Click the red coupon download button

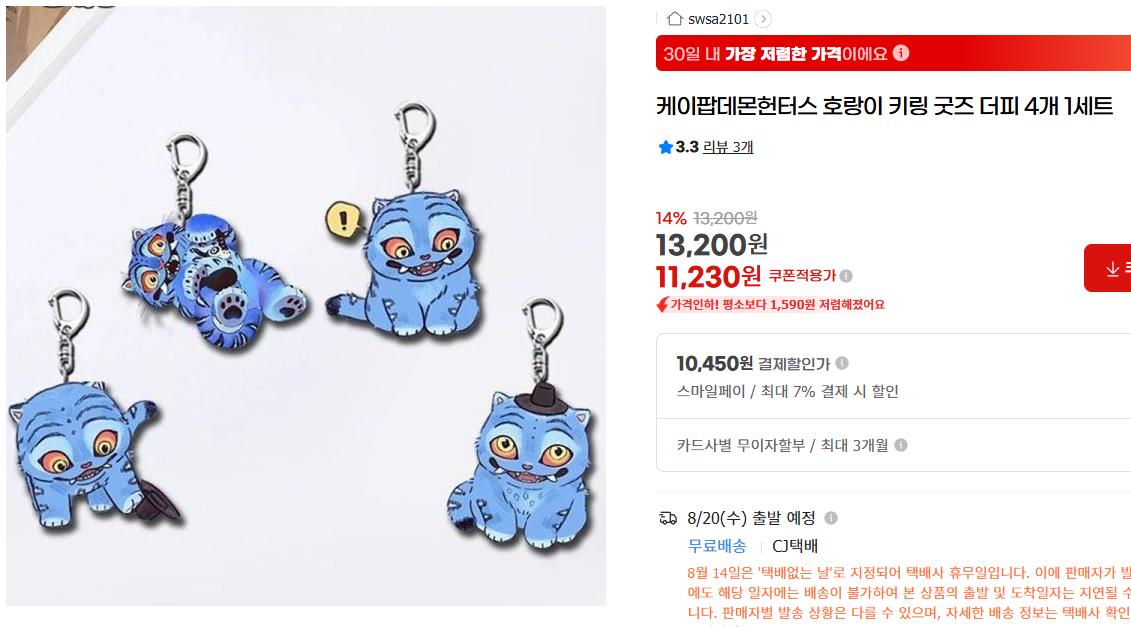(1108, 268)
